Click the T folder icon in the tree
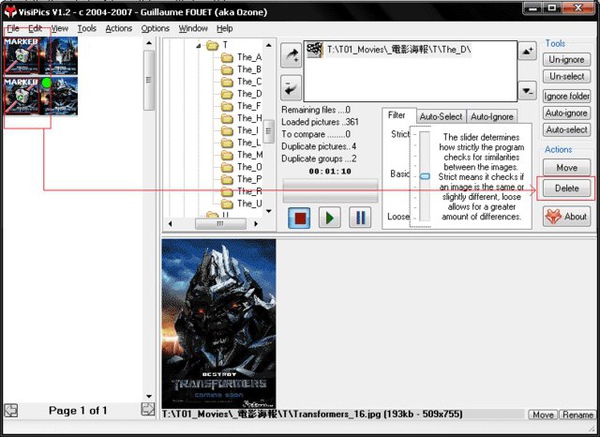This screenshot has width=600, height=437. coord(212,46)
